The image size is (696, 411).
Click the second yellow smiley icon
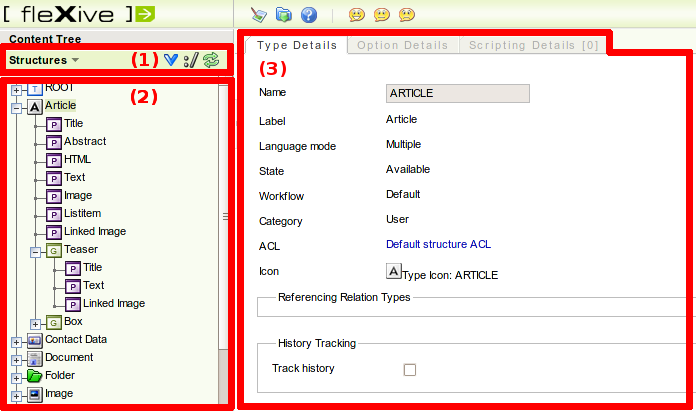382,15
